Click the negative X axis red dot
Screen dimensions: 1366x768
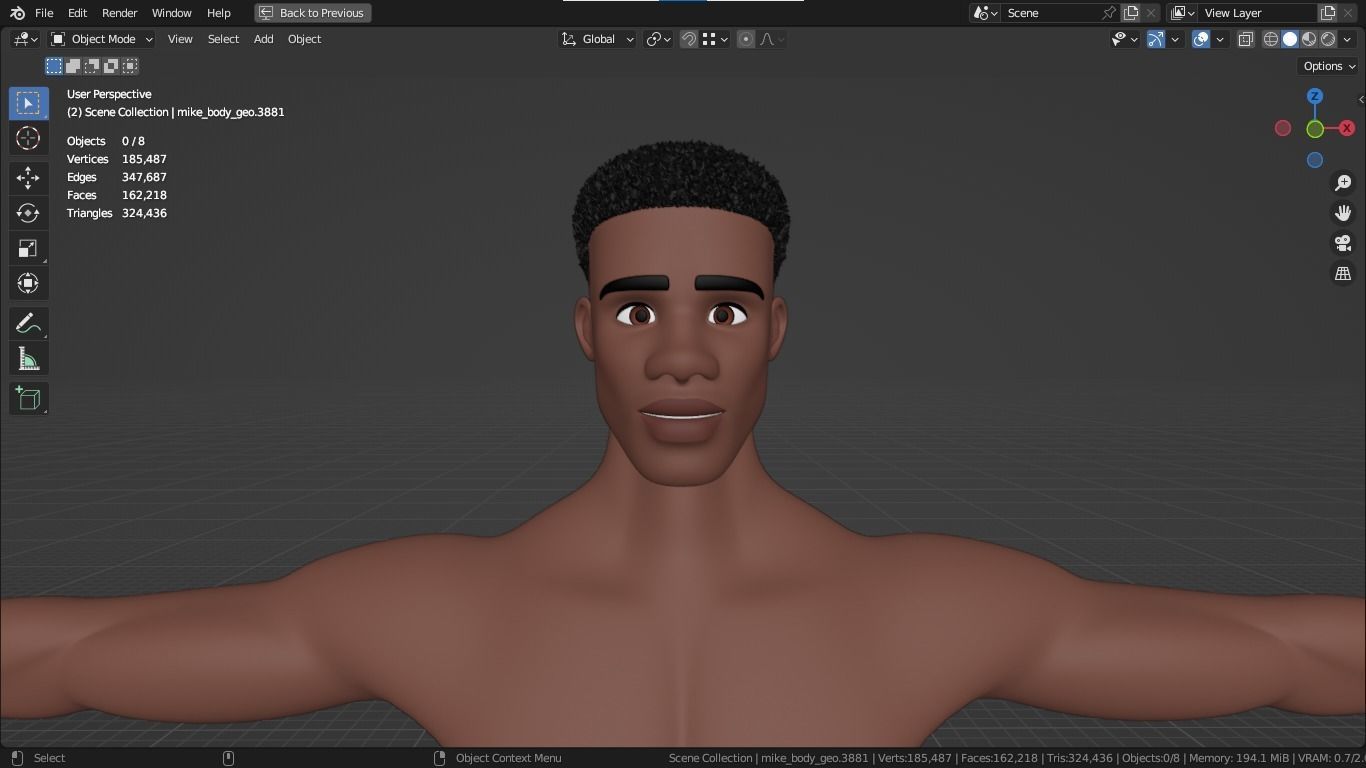[1283, 128]
